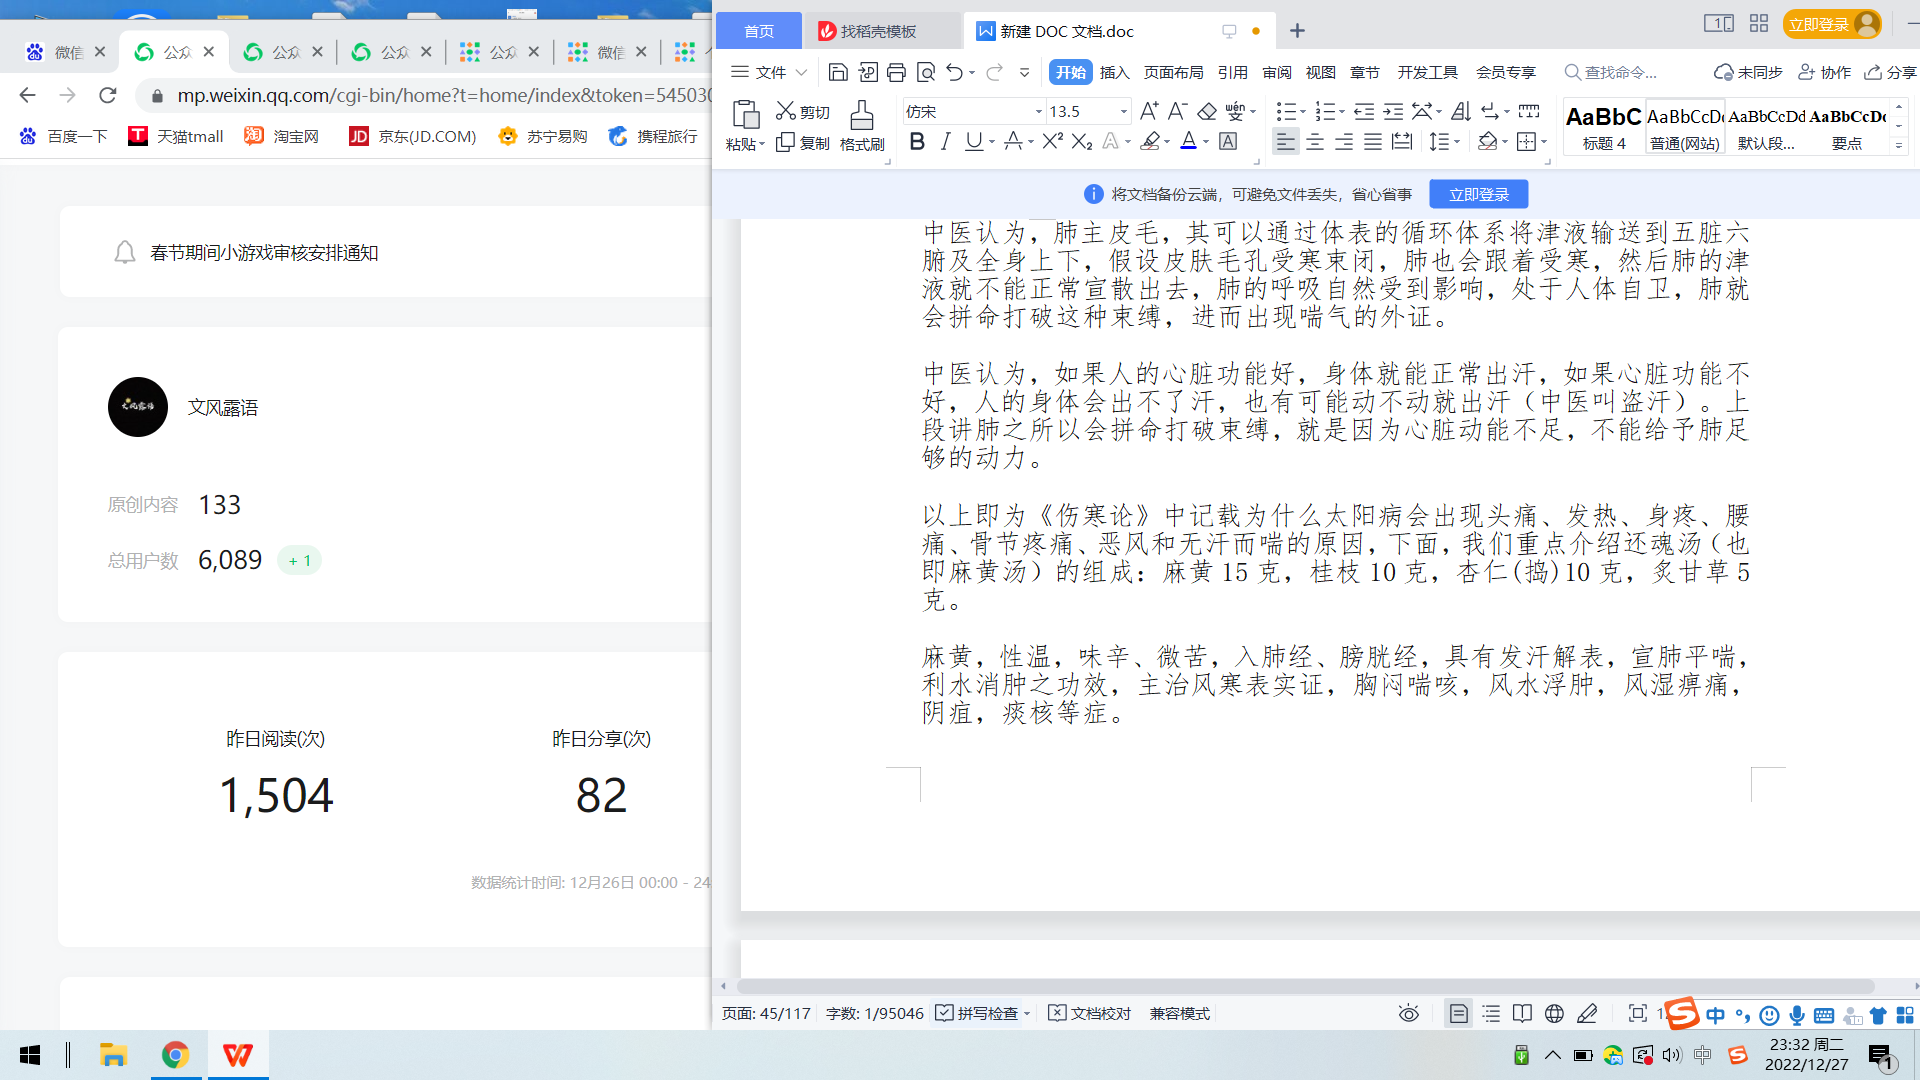Open the line spacing dropdown arrow
The image size is (1920, 1080).
click(x=1457, y=142)
